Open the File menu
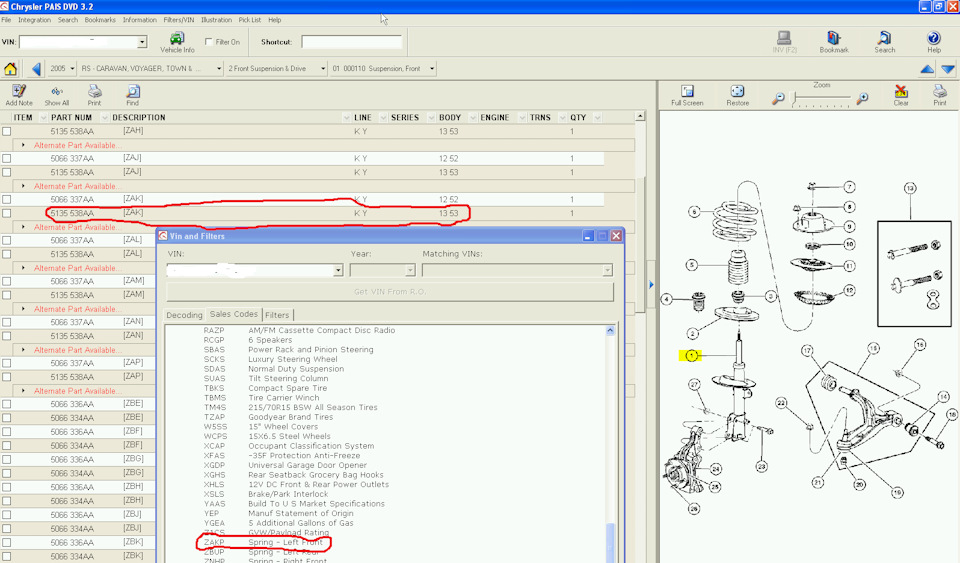Screen dimensions: 960x563 [6, 20]
